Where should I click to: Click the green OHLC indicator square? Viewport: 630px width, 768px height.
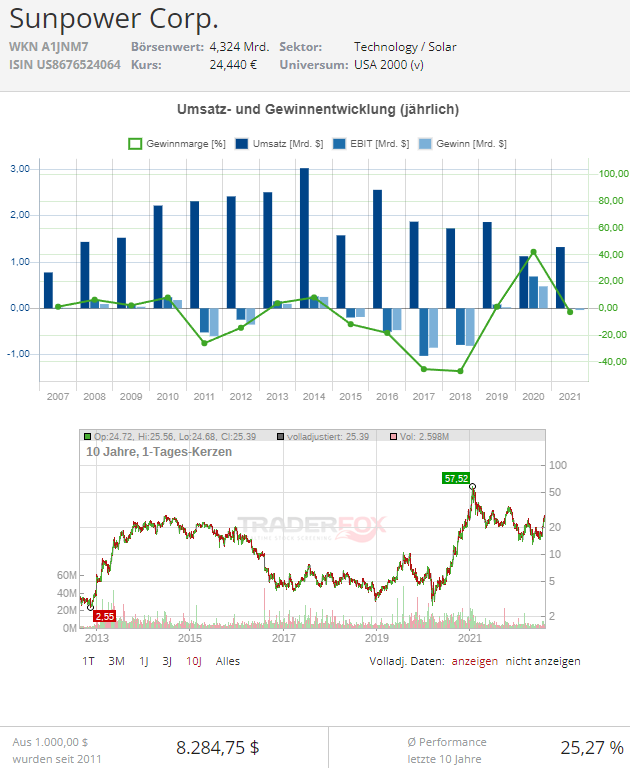click(88, 436)
